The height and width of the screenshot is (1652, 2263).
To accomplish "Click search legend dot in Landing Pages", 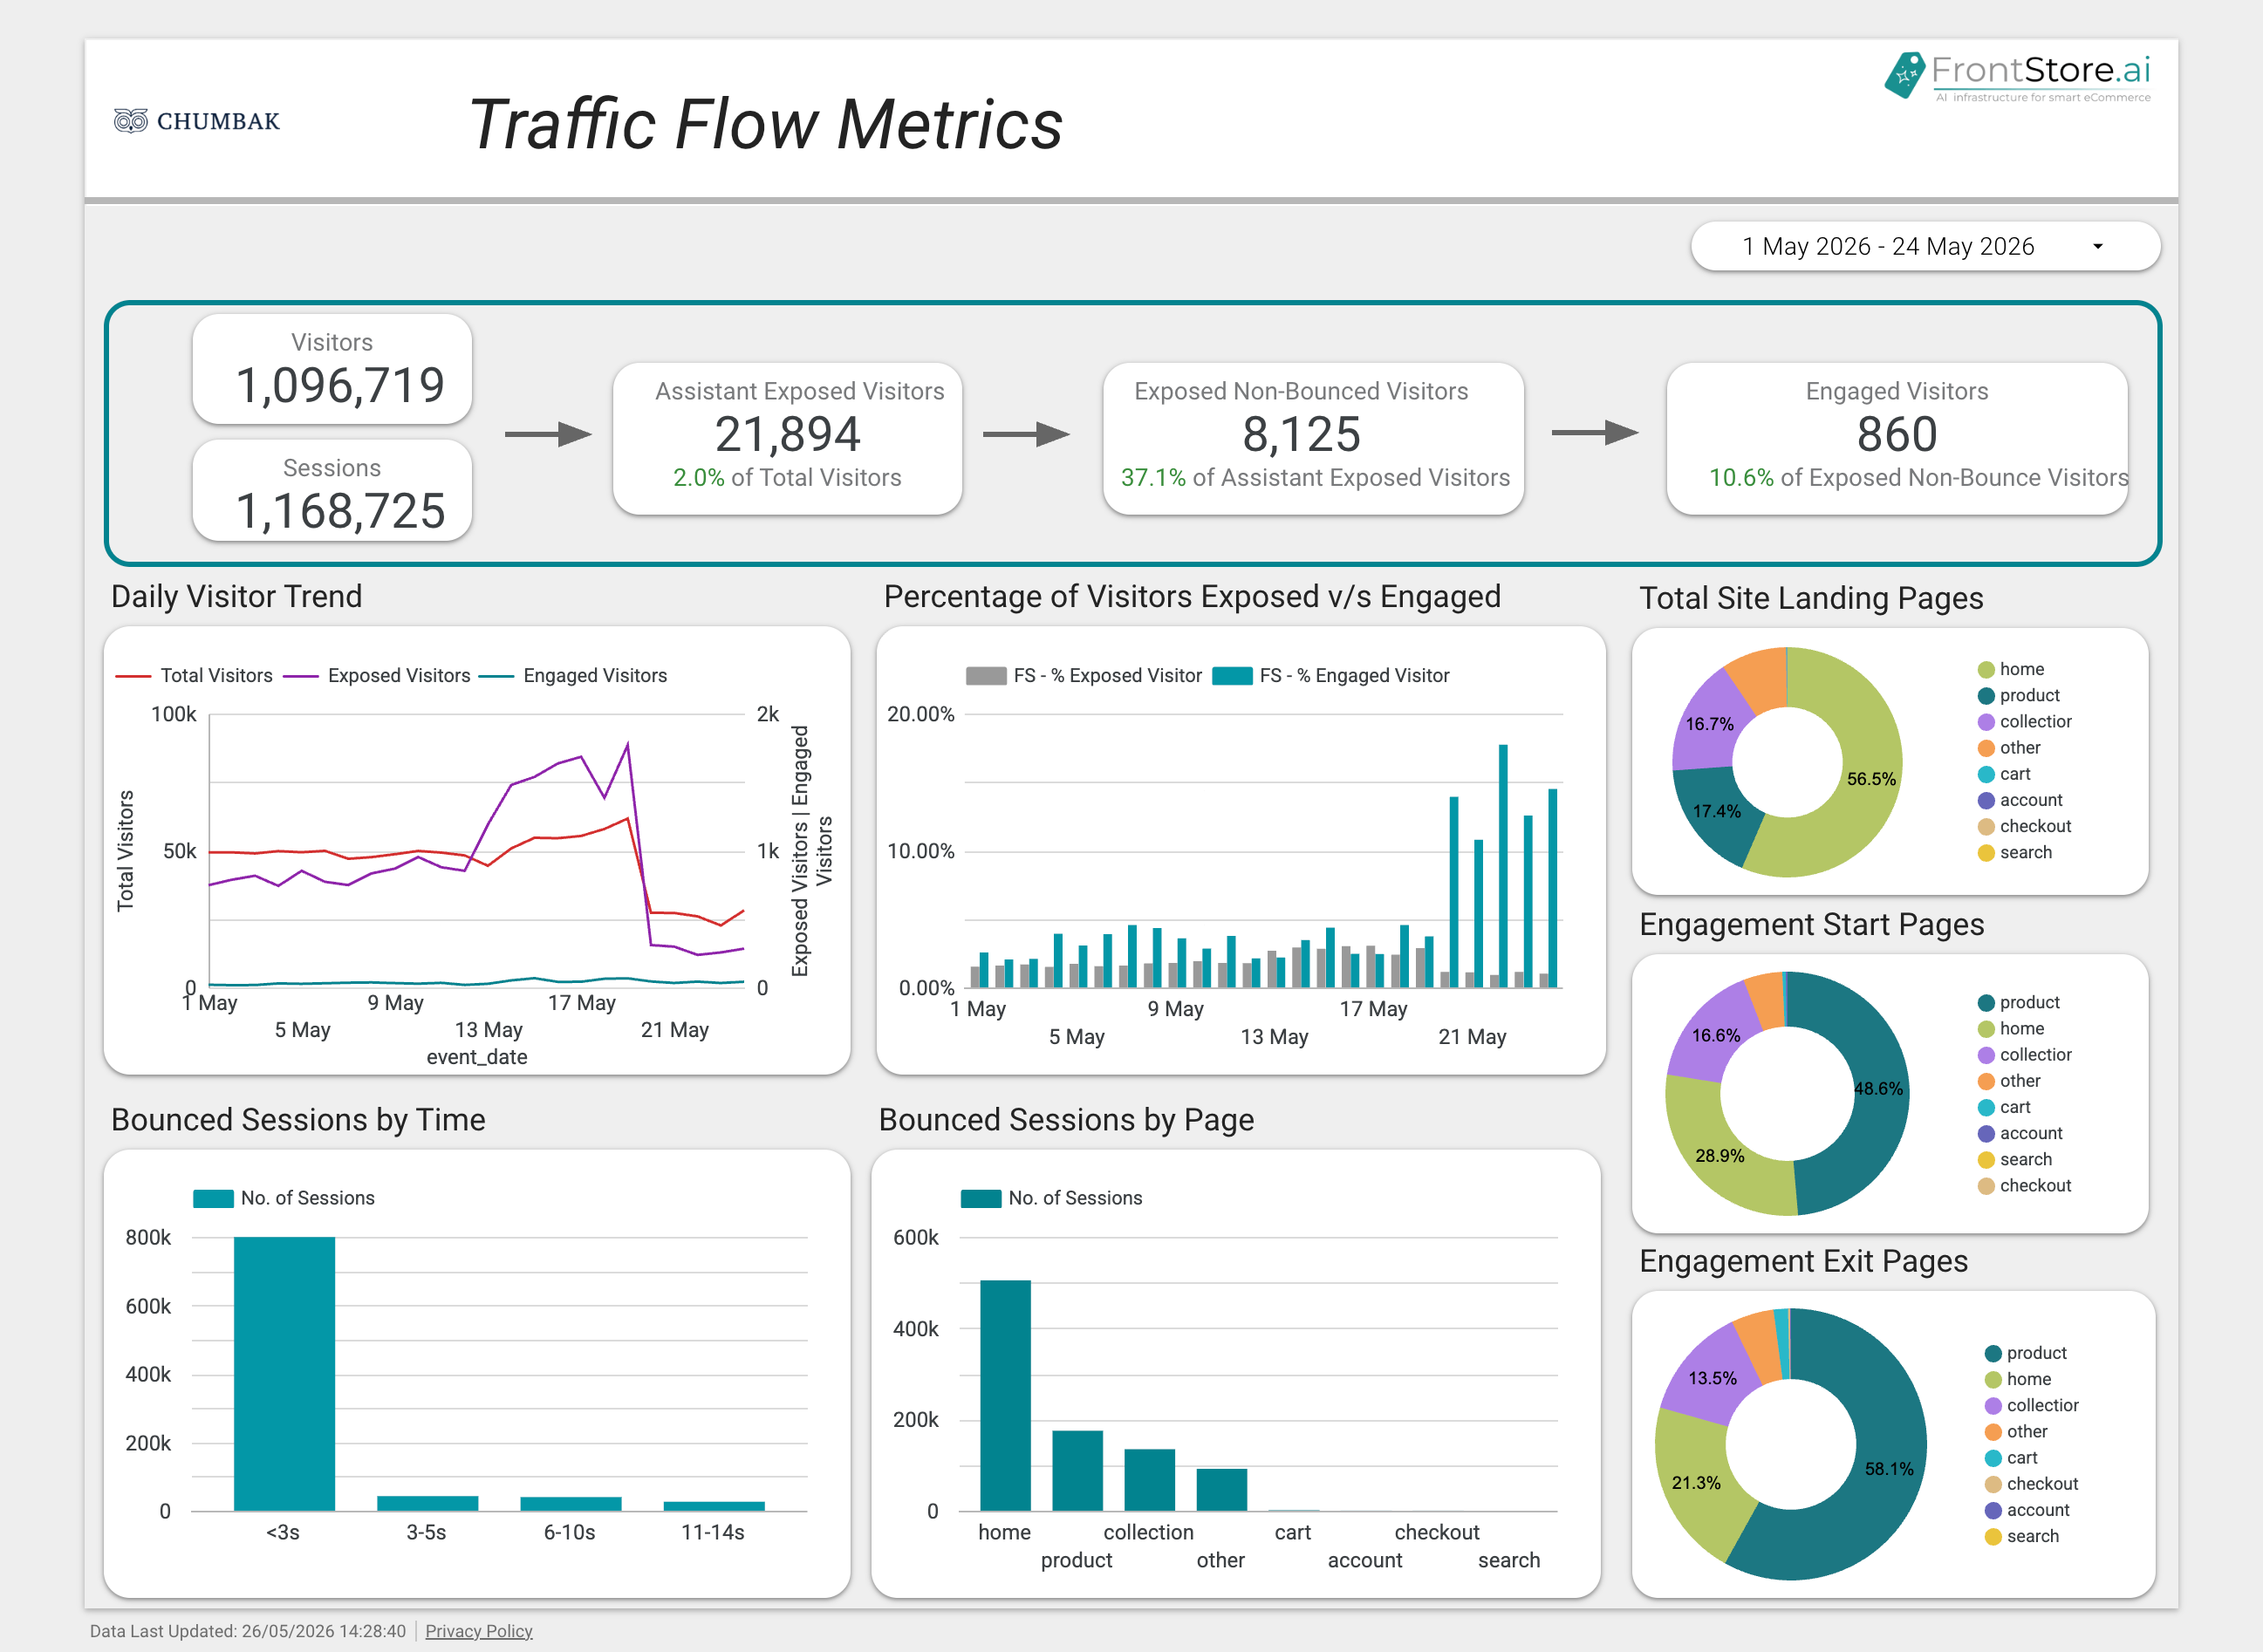I will (1986, 852).
